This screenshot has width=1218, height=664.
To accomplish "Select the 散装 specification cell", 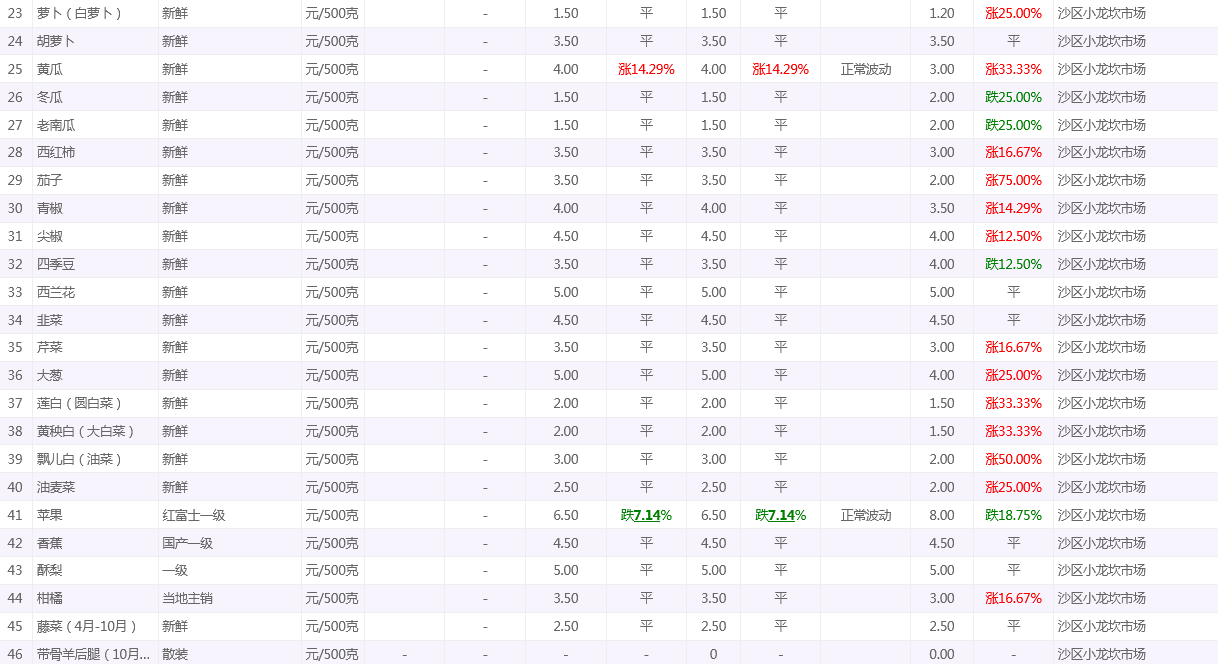I will [x=175, y=654].
